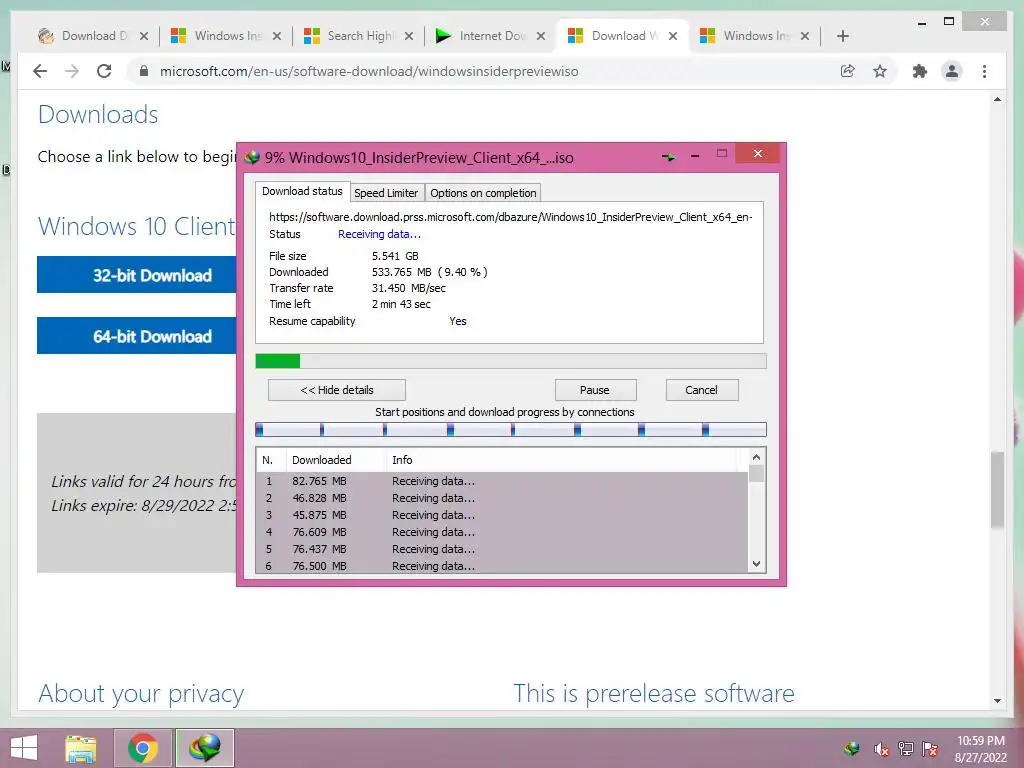
Task: Click the Receiving data... status text
Action: 379,234
